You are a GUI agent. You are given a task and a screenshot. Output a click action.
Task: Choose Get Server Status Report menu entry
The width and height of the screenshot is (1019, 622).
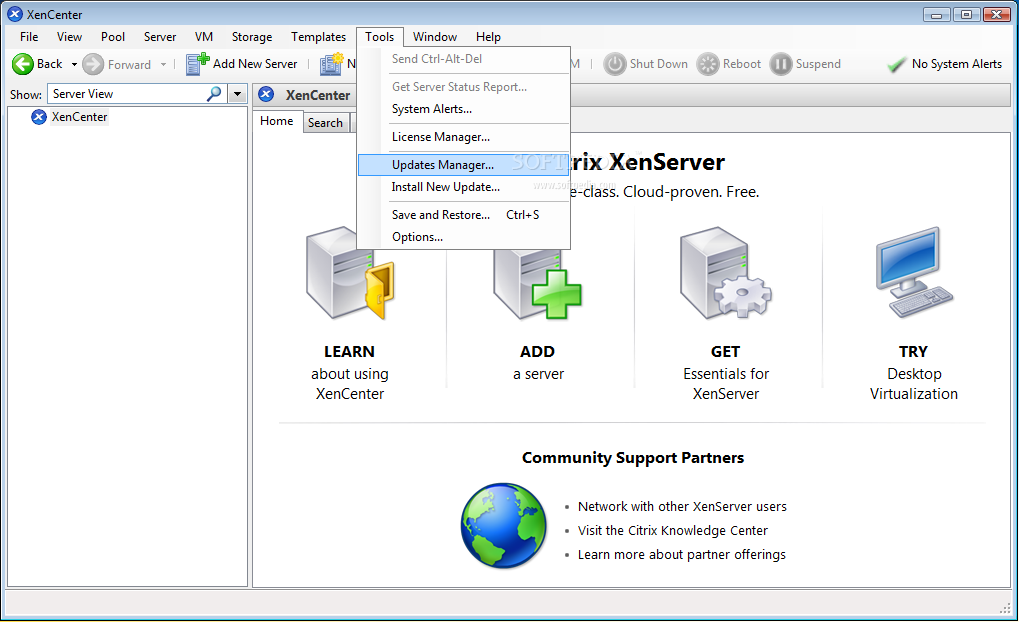click(x=464, y=86)
